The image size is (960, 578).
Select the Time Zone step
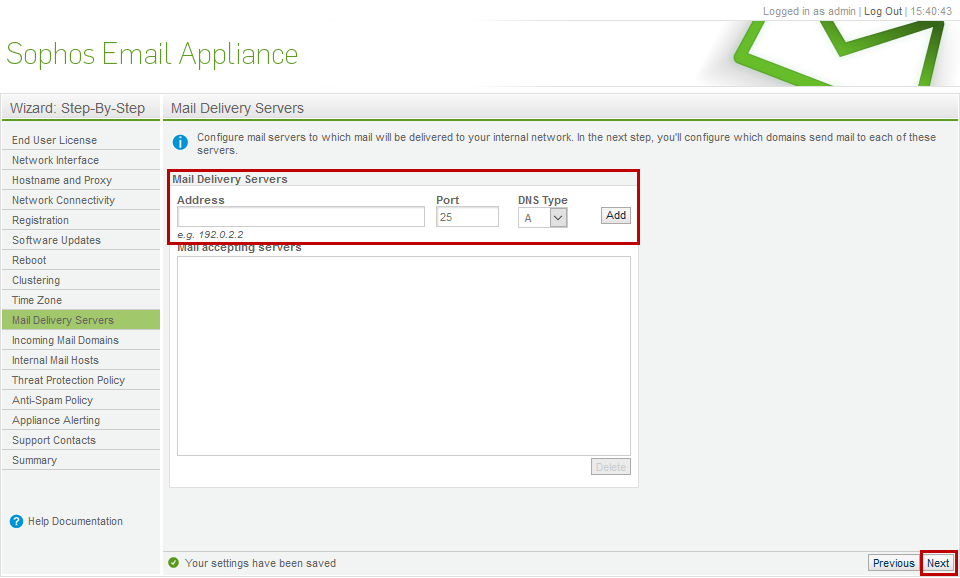[x=81, y=301]
